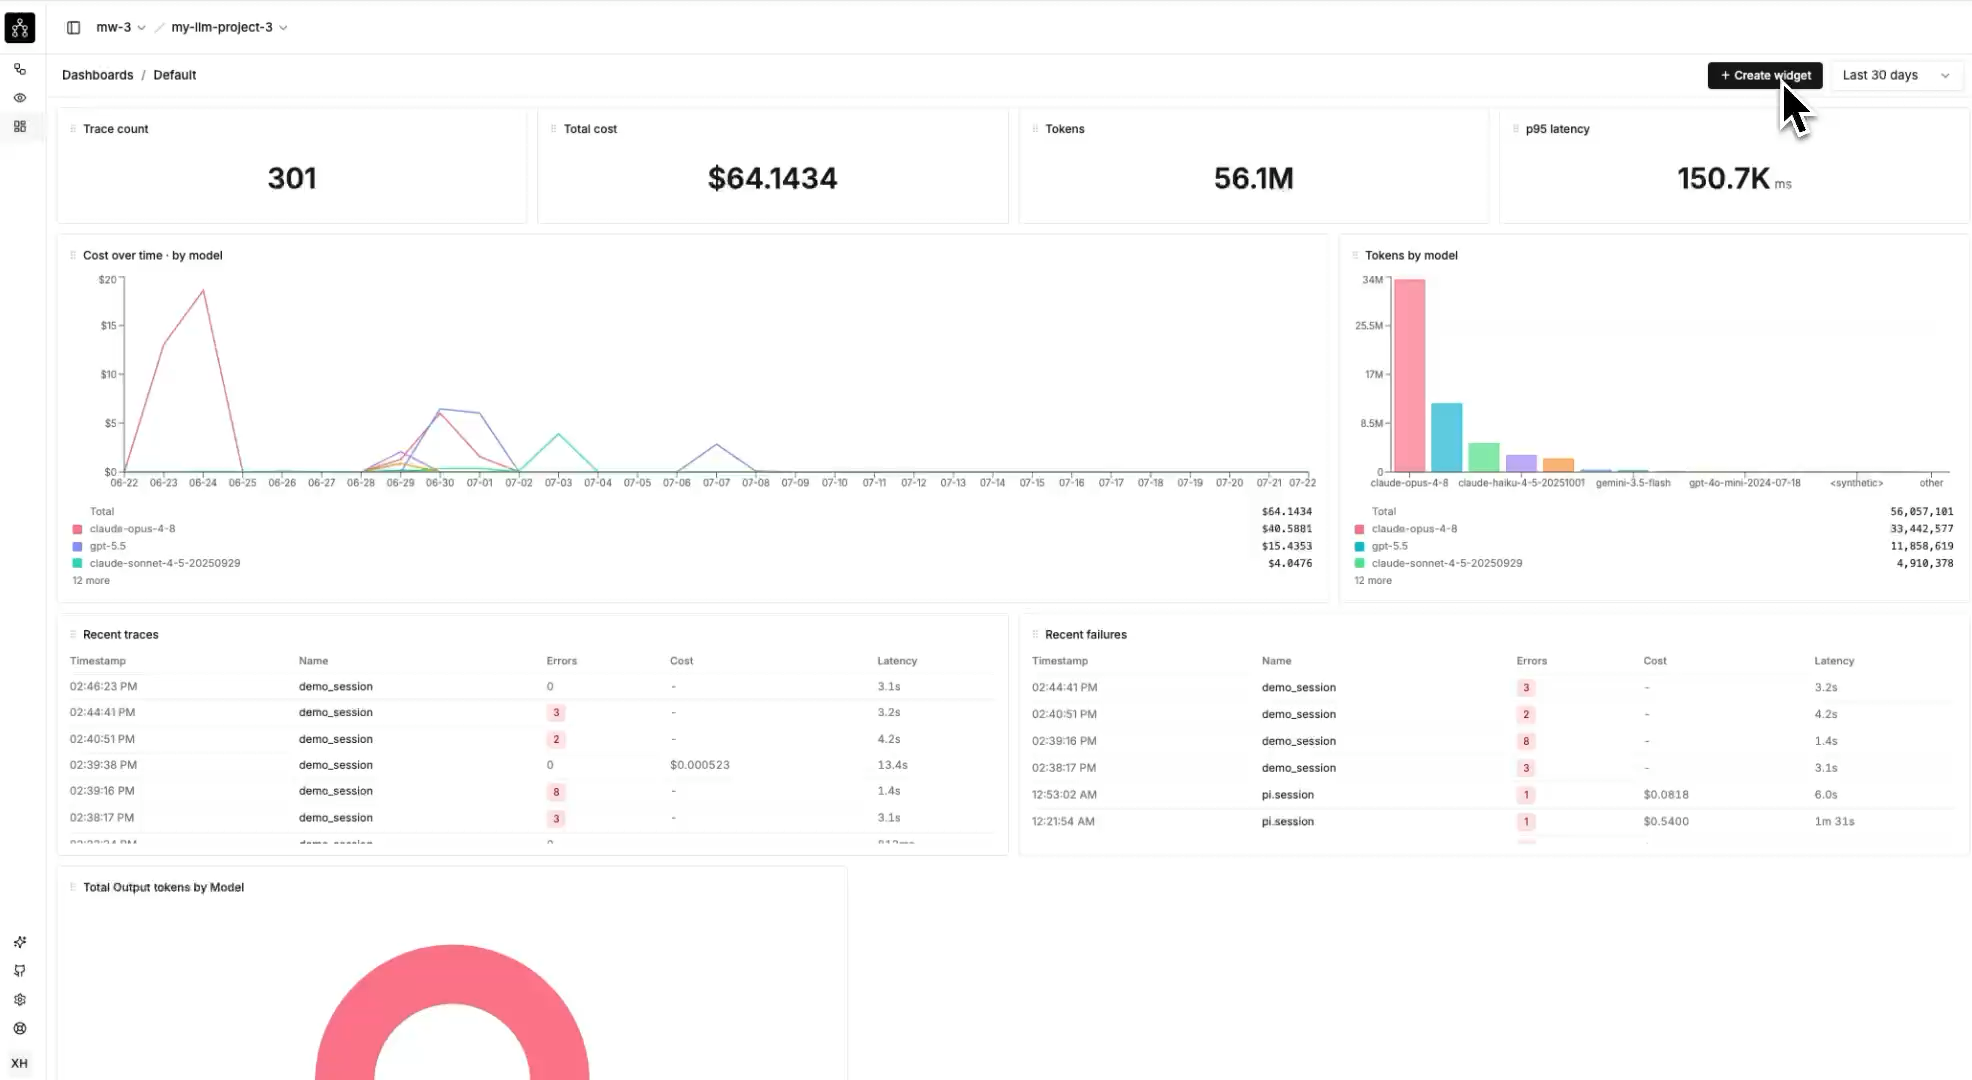The height and width of the screenshot is (1080, 1972).
Task: Open the dashboards grid icon in the sidebar
Action: (20, 127)
